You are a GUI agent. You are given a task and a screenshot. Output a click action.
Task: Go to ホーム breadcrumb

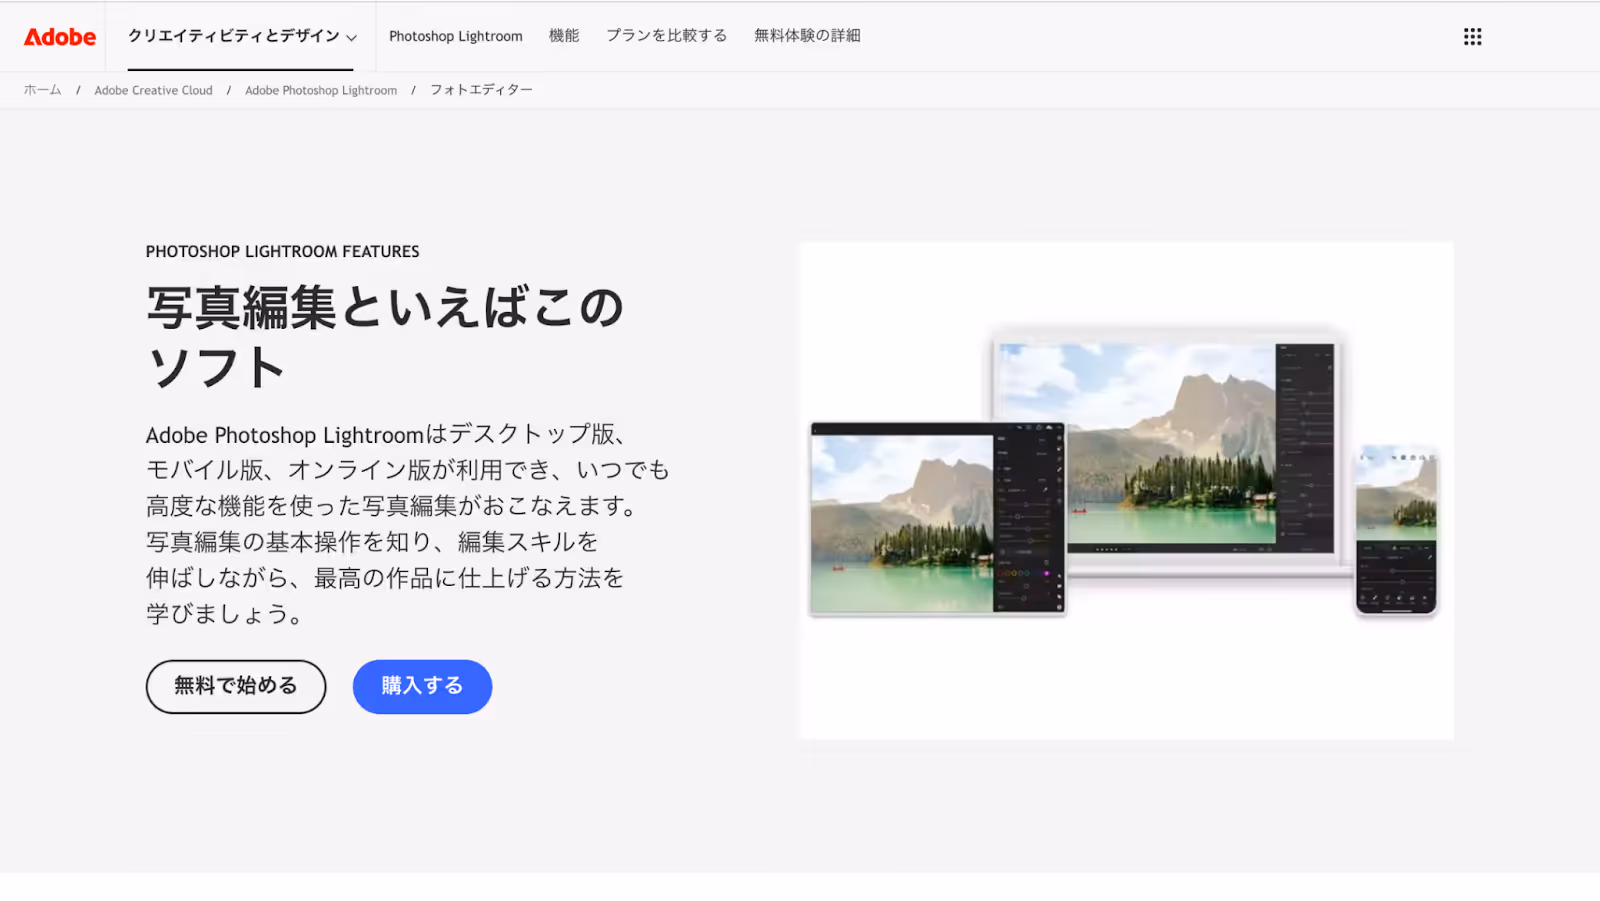click(x=43, y=90)
